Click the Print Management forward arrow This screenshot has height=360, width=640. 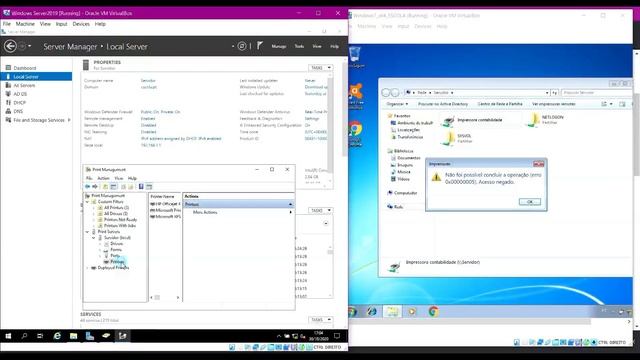click(x=95, y=187)
